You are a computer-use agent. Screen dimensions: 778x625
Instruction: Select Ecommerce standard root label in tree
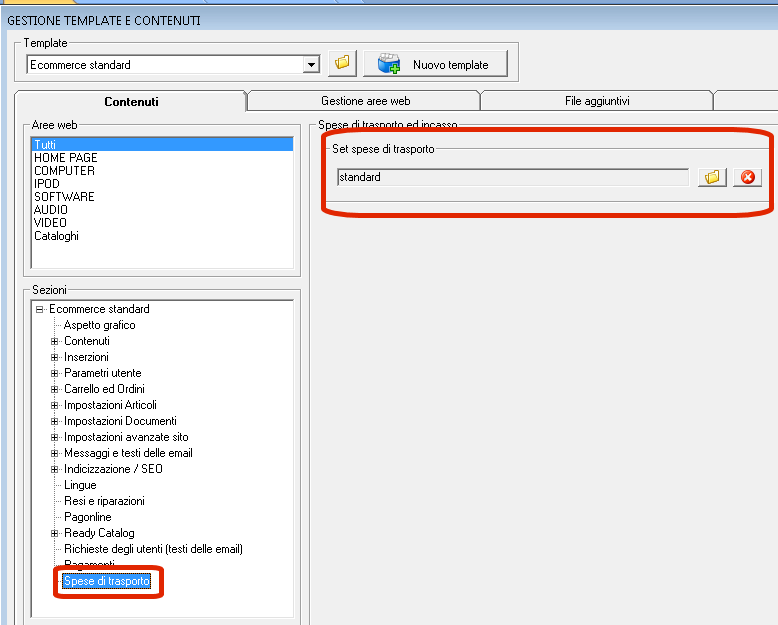(99, 309)
